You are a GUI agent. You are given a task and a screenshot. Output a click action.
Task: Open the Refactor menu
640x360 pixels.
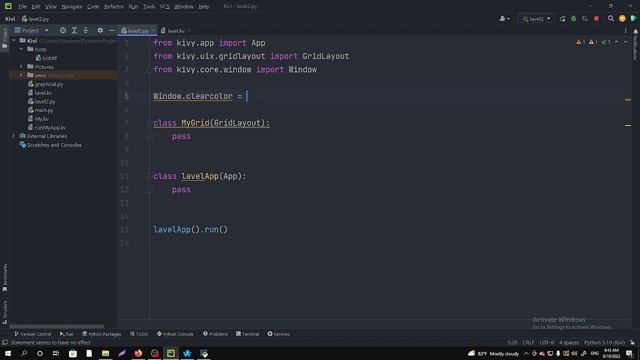tap(113, 7)
